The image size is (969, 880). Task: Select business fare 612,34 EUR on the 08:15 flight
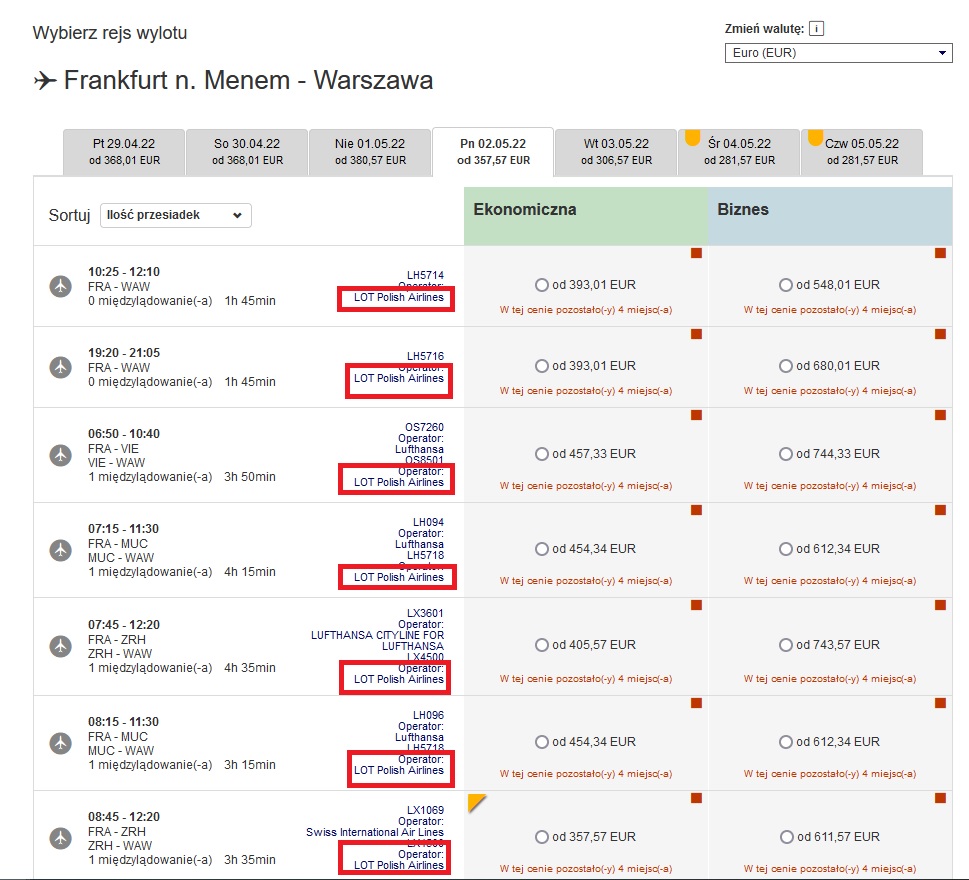(x=786, y=742)
